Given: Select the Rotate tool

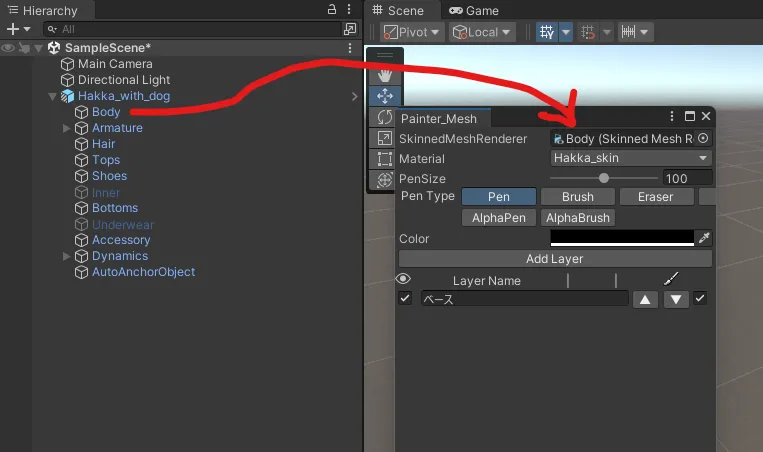Looking at the screenshot, I should point(384,117).
